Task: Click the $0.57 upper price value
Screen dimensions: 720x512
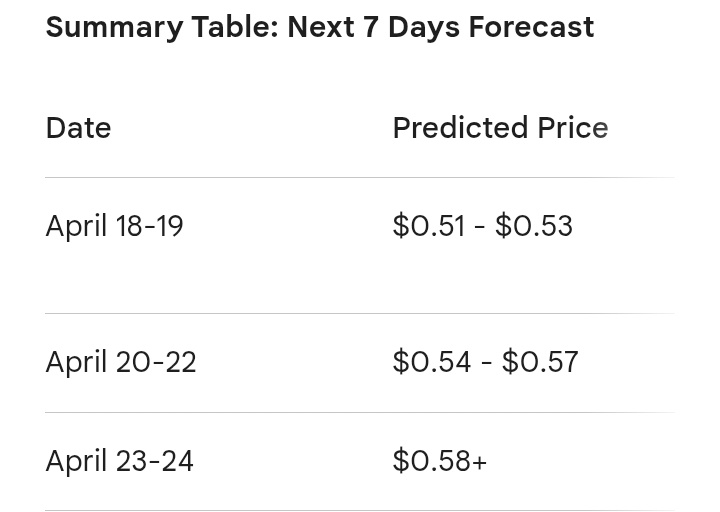Action: 540,362
